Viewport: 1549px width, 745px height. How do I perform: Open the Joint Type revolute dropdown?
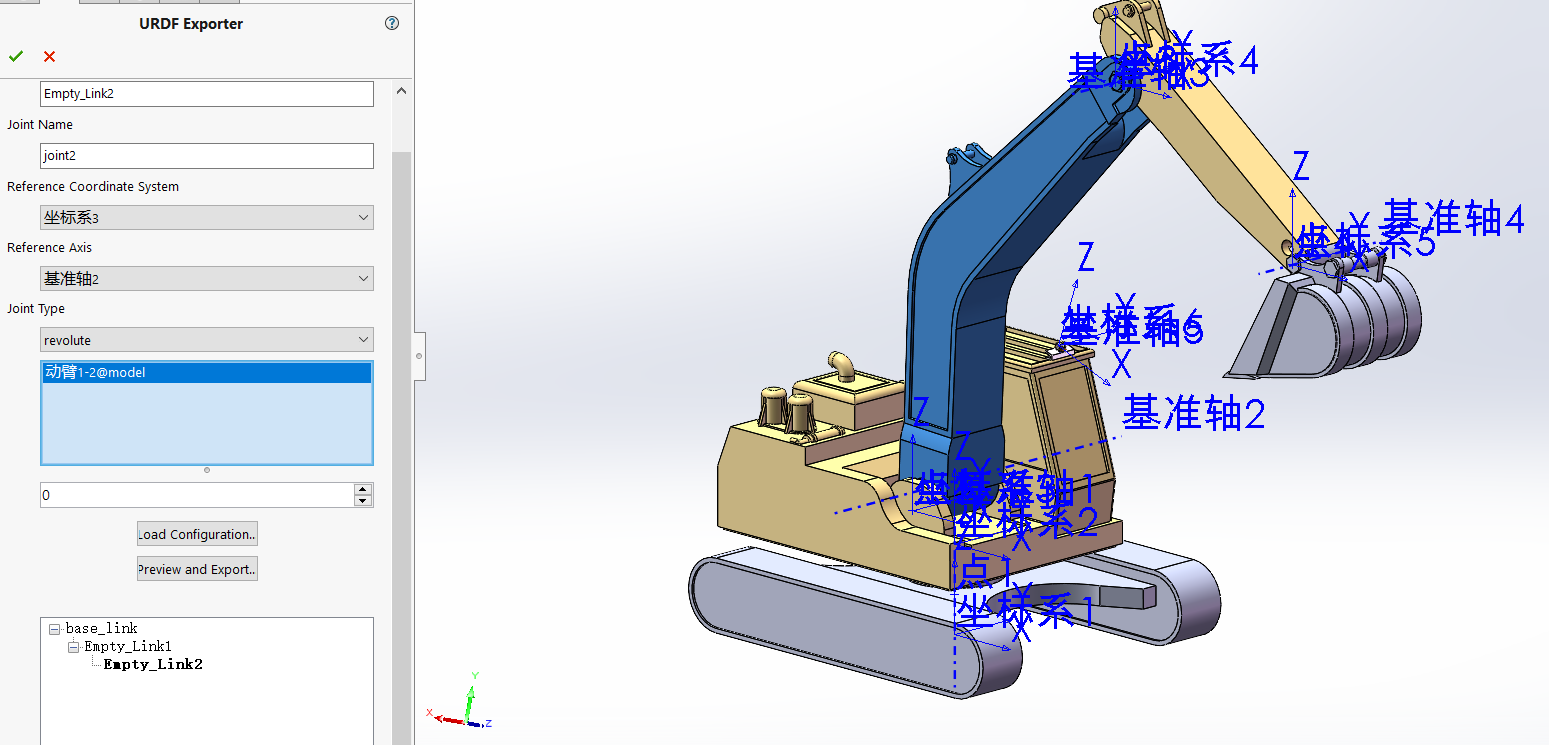[207, 340]
